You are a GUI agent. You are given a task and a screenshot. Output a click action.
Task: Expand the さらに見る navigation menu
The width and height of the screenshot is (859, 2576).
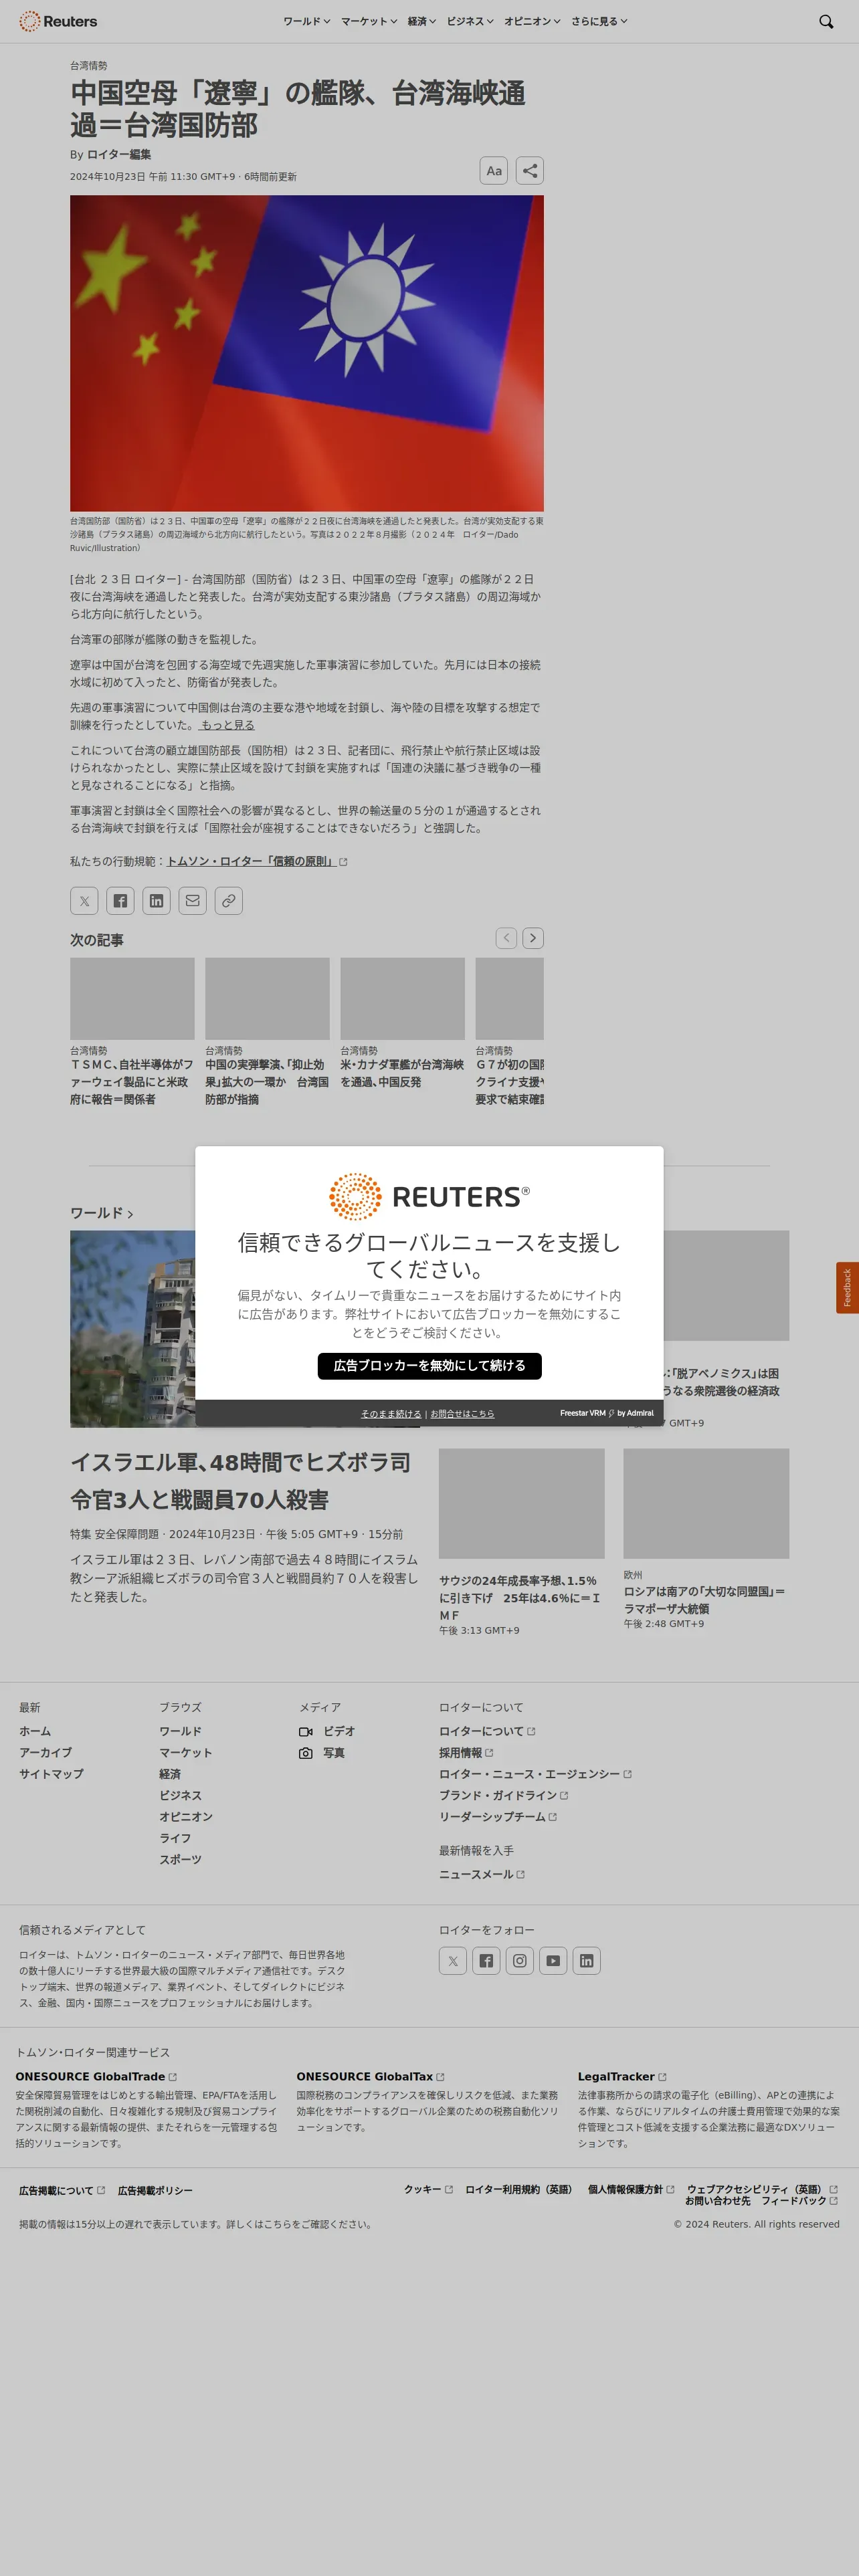[599, 21]
